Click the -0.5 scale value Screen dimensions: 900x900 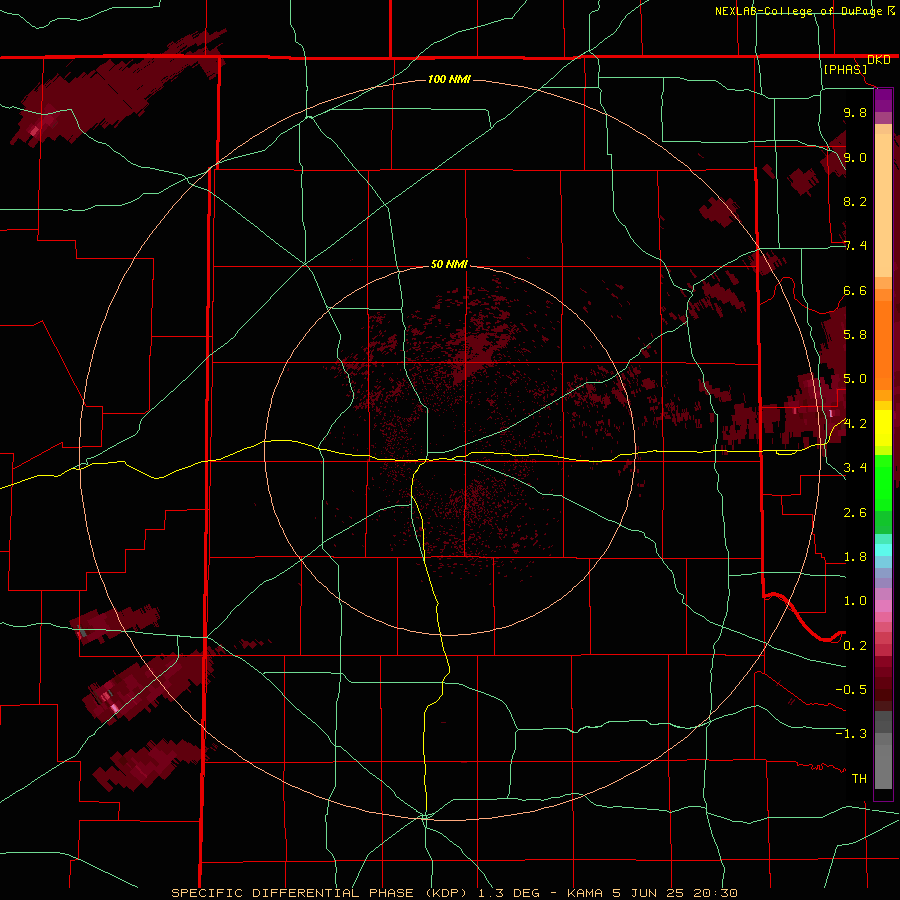pos(851,690)
